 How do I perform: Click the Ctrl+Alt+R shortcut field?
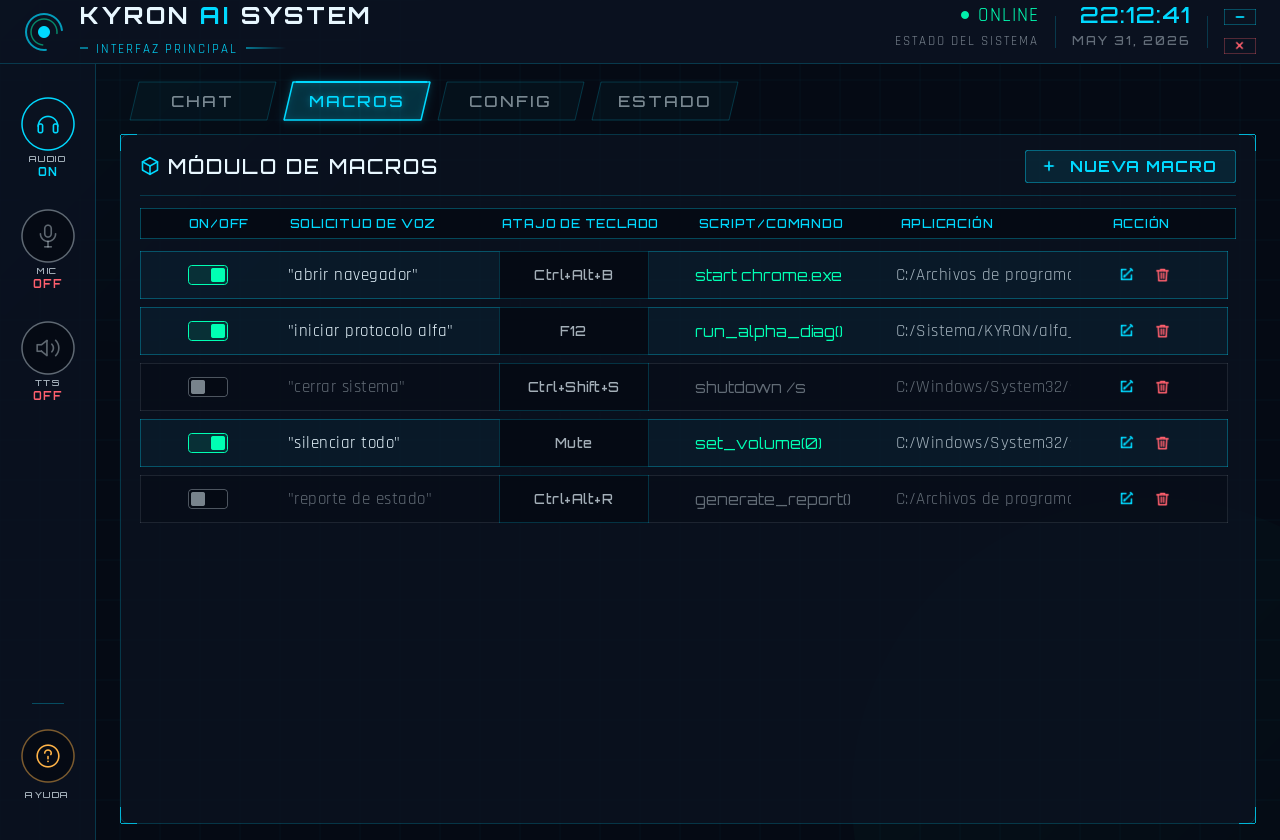click(574, 499)
